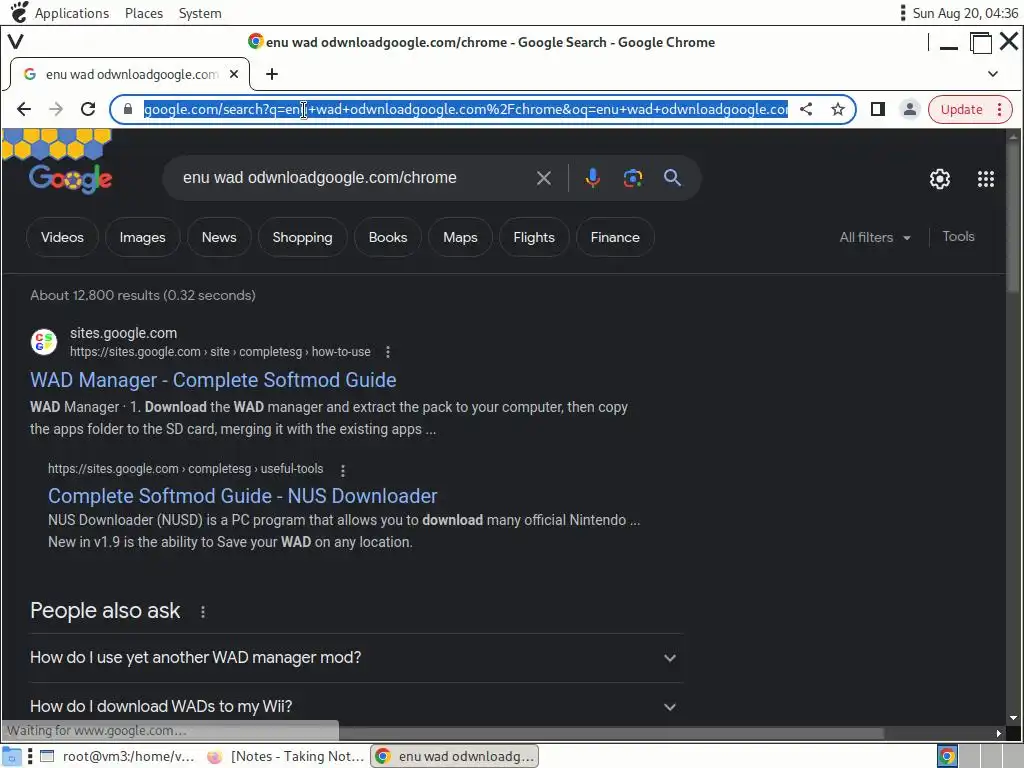Click the date and time clock
Screen dimensions: 1024x768
tap(965, 13)
